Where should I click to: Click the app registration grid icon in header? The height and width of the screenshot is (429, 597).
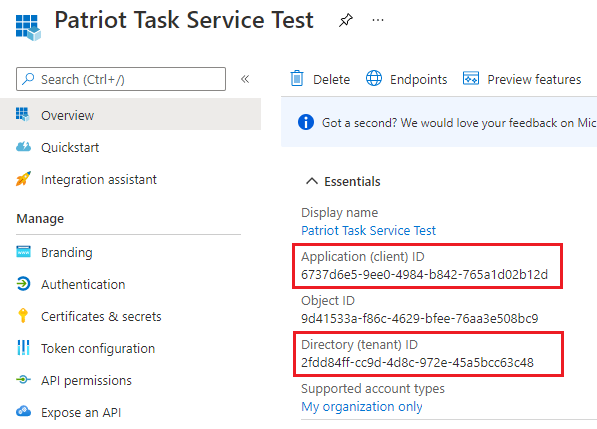pos(28,27)
